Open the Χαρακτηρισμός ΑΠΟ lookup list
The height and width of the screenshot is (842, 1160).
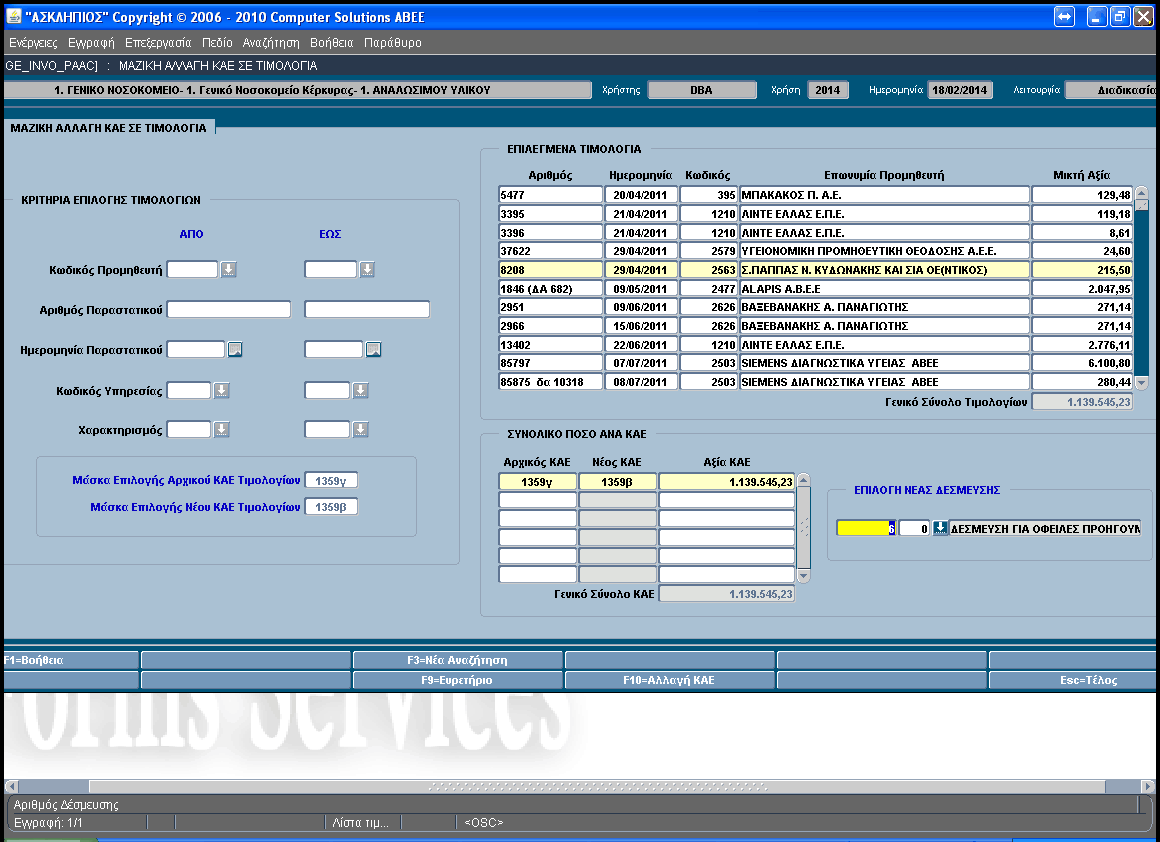coord(221,429)
